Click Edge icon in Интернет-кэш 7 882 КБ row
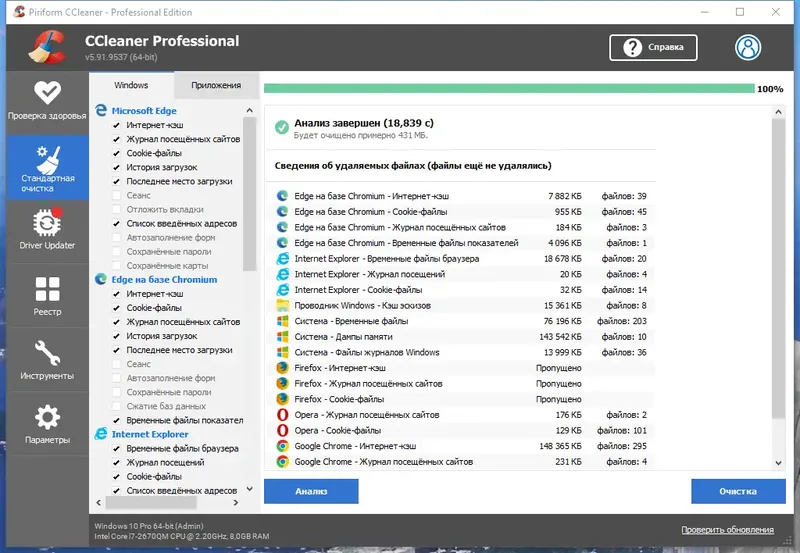This screenshot has width=800, height=553. 282,196
